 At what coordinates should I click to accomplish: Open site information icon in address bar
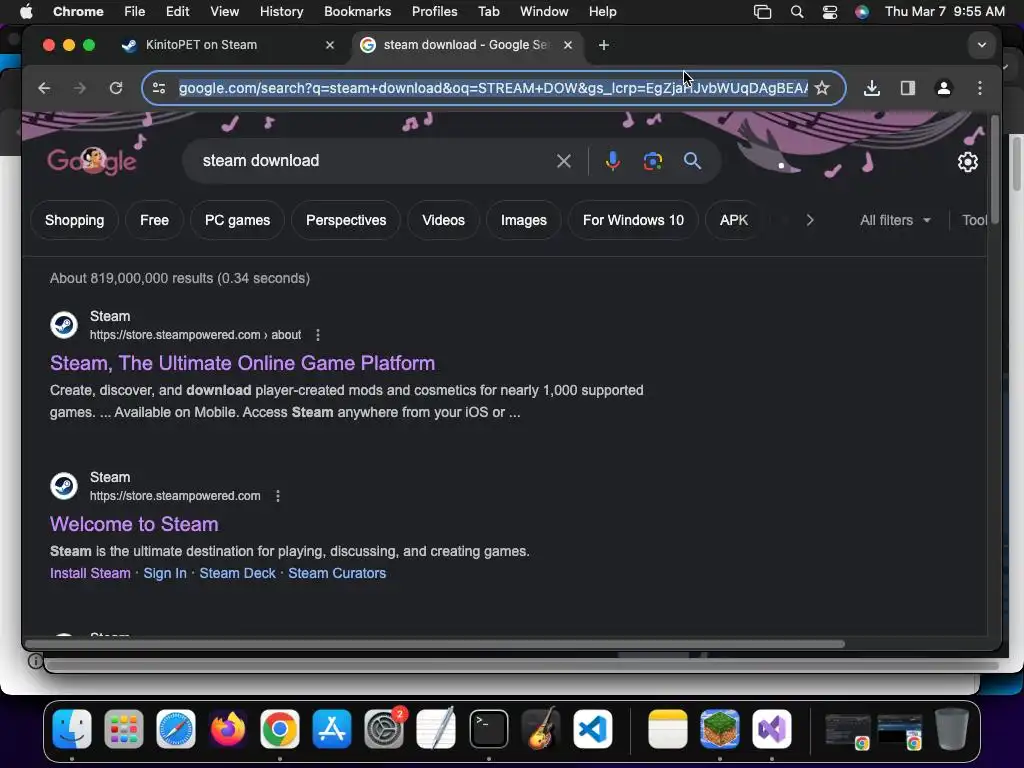[159, 88]
